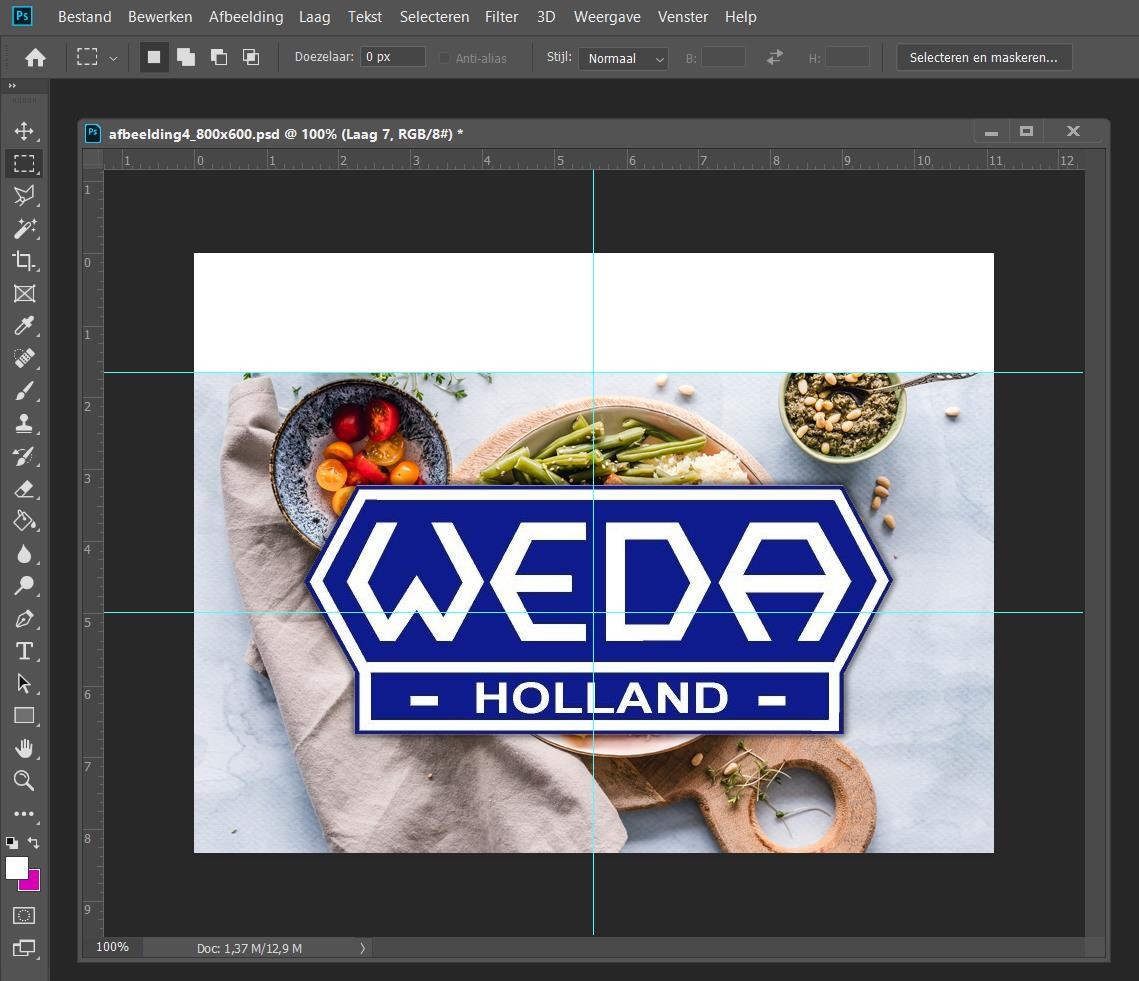
Task: Set the magenta background color swatch
Action: pyautogui.click(x=33, y=884)
